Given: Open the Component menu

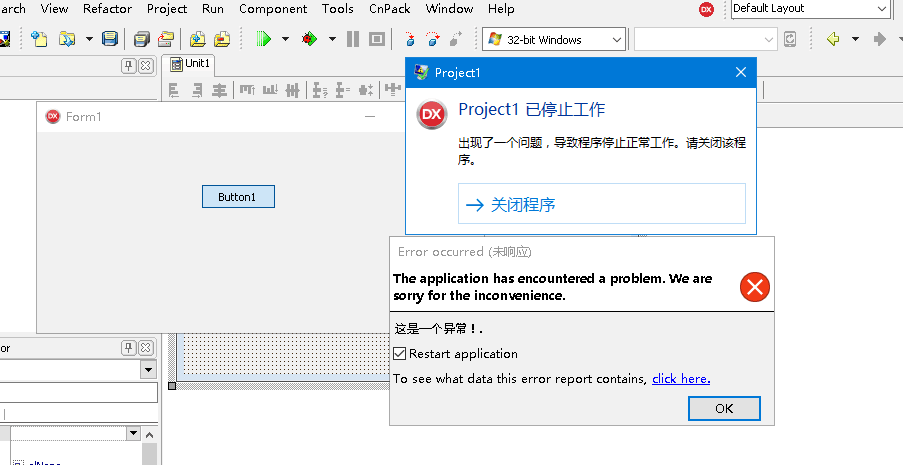Looking at the screenshot, I should click(273, 9).
